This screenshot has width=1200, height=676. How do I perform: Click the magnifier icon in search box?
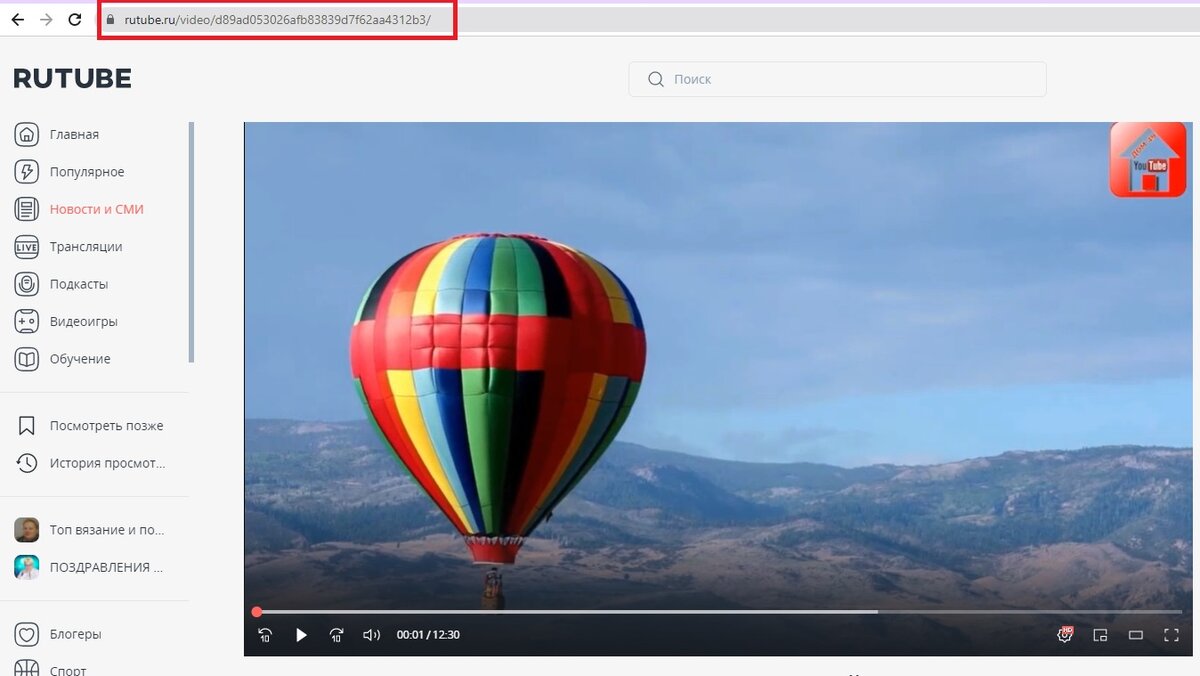pyautogui.click(x=656, y=79)
